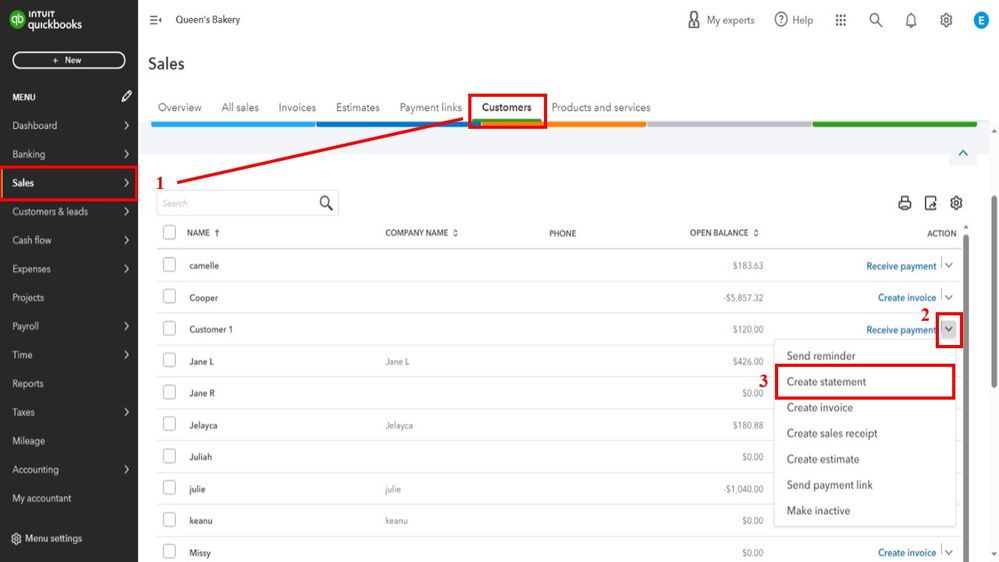
Task: Open the Reports menu item
Action: pyautogui.click(x=28, y=384)
